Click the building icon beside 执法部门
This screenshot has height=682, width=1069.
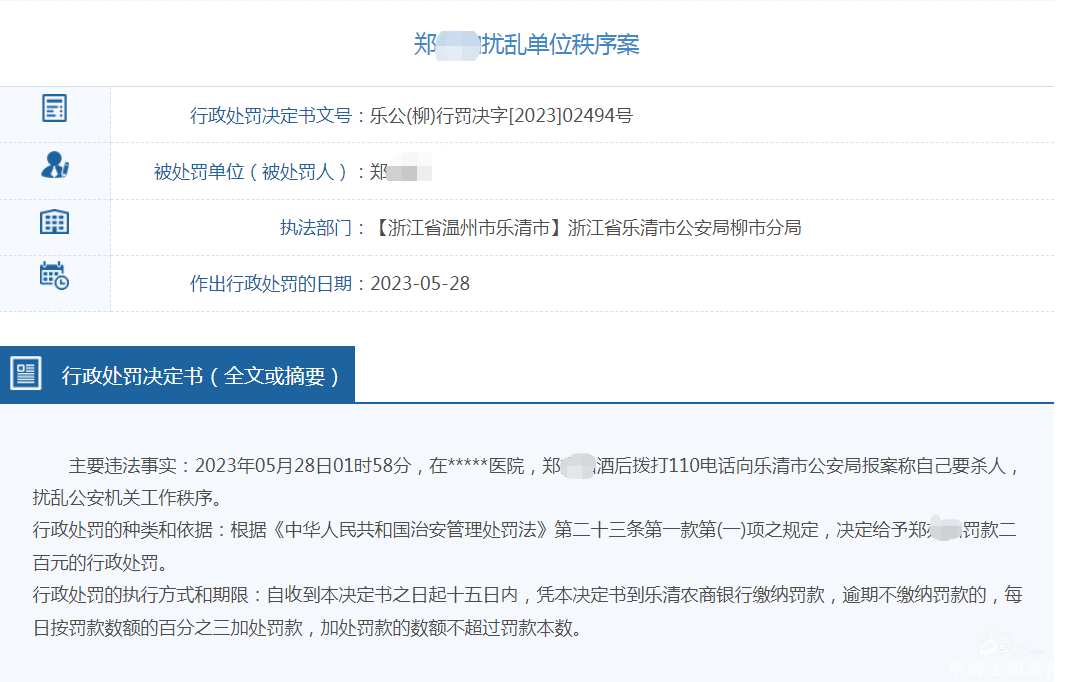(55, 222)
